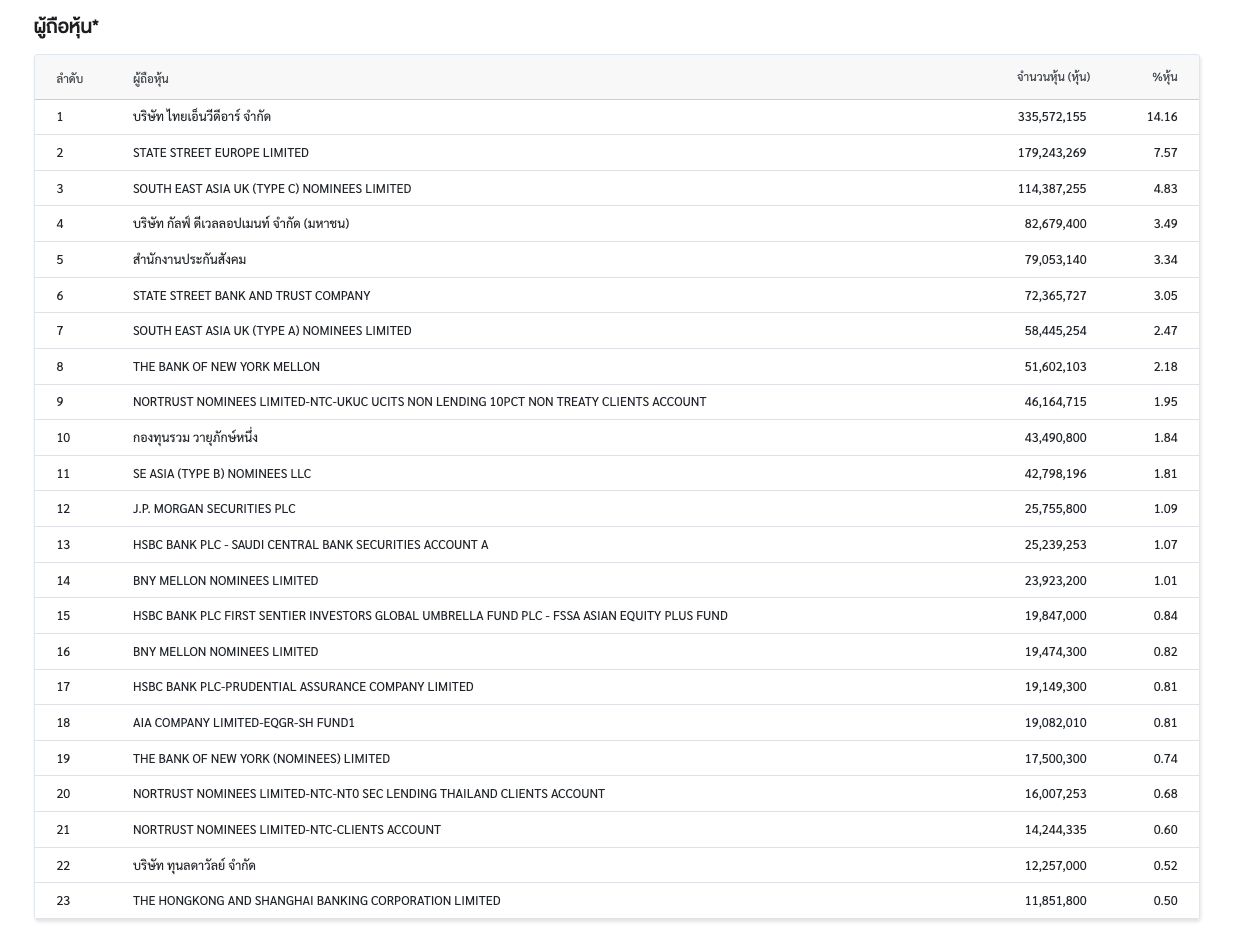The image size is (1233, 930).
Task: Click the ลำดับ column header
Action: (69, 78)
